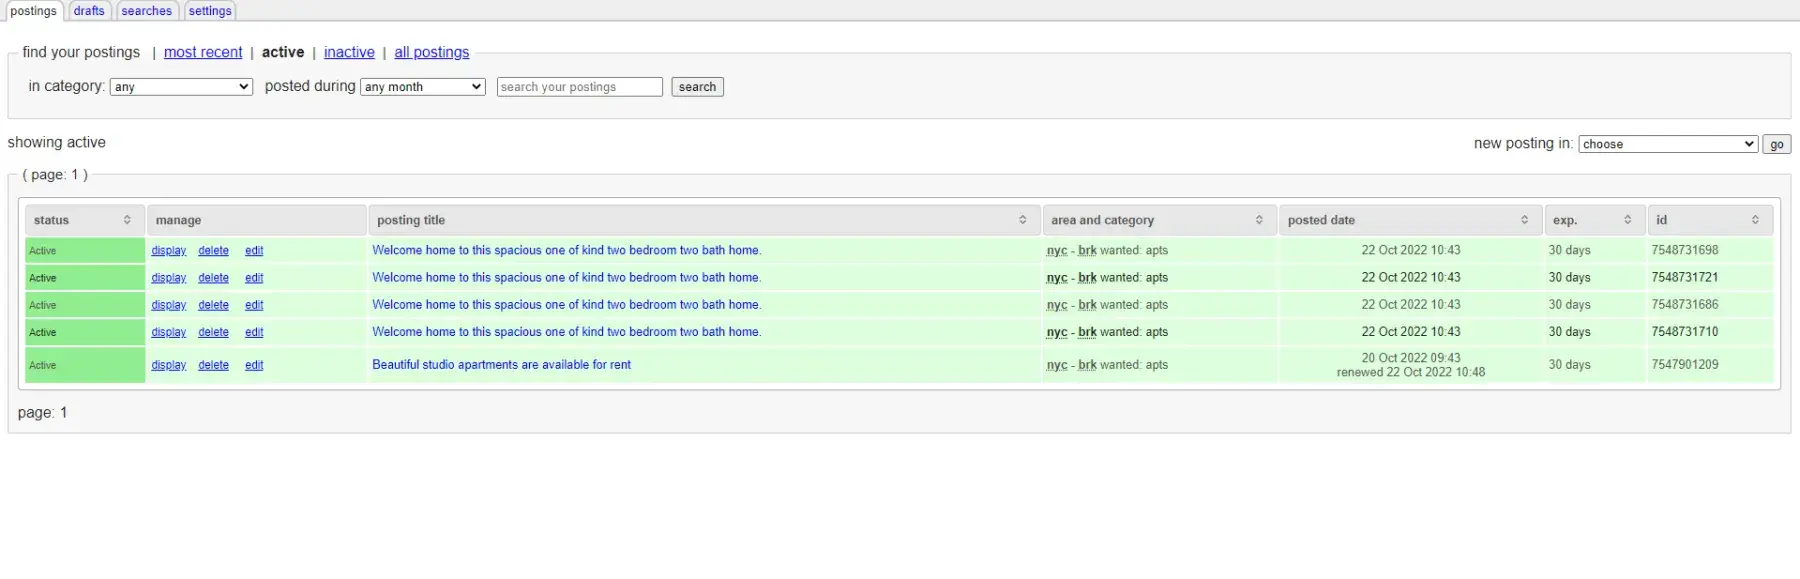Open 'new posting in' choose dropdown

(1668, 144)
